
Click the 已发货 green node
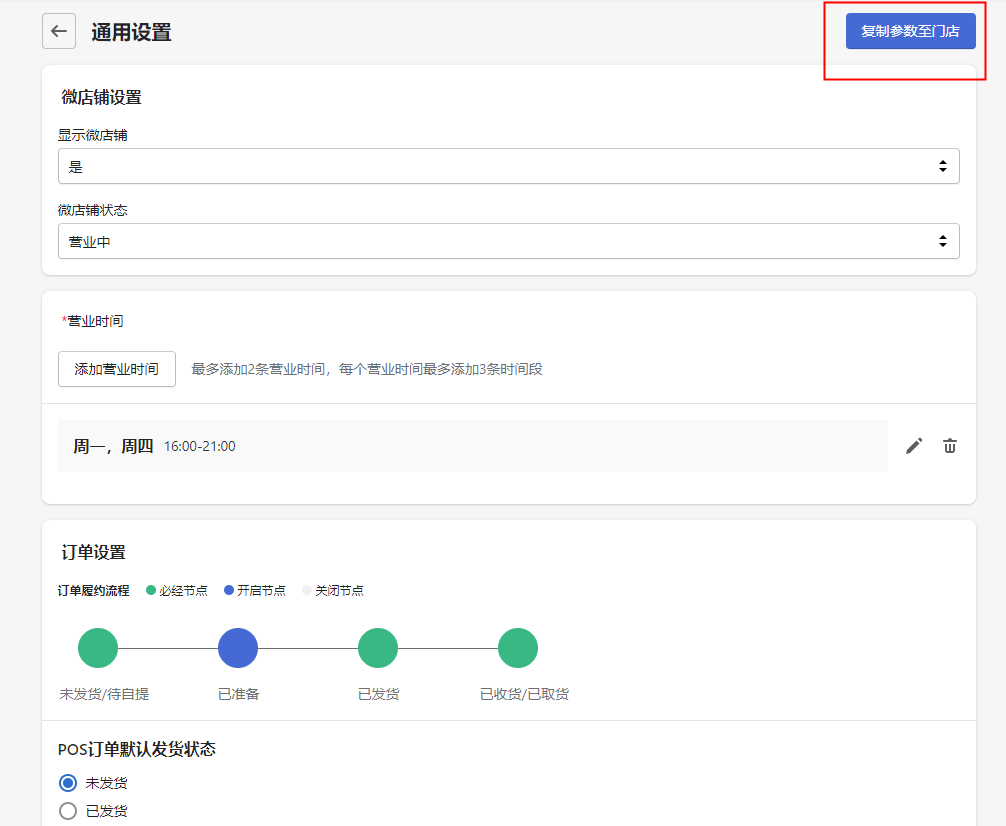click(x=378, y=648)
